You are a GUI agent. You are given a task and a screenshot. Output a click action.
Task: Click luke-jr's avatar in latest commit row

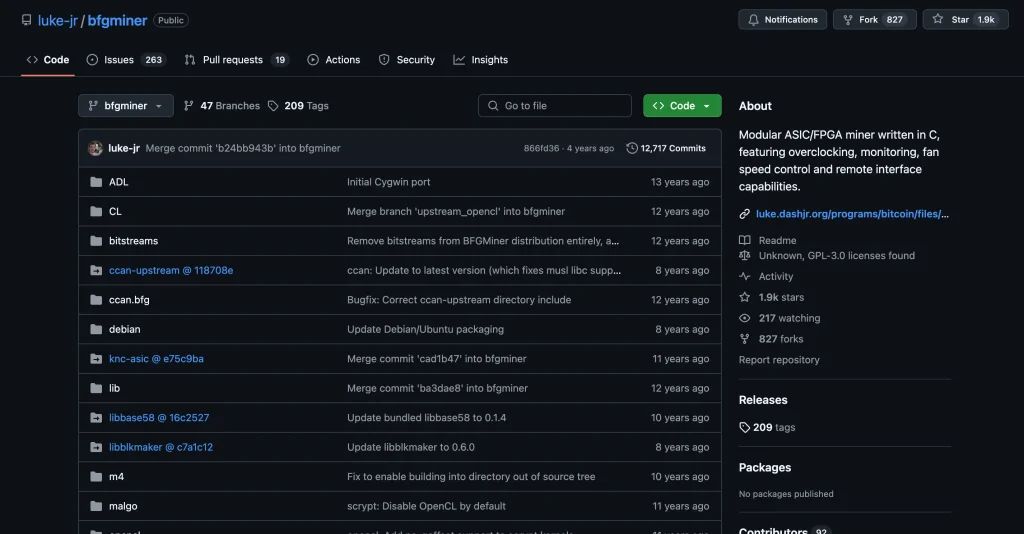pos(95,148)
